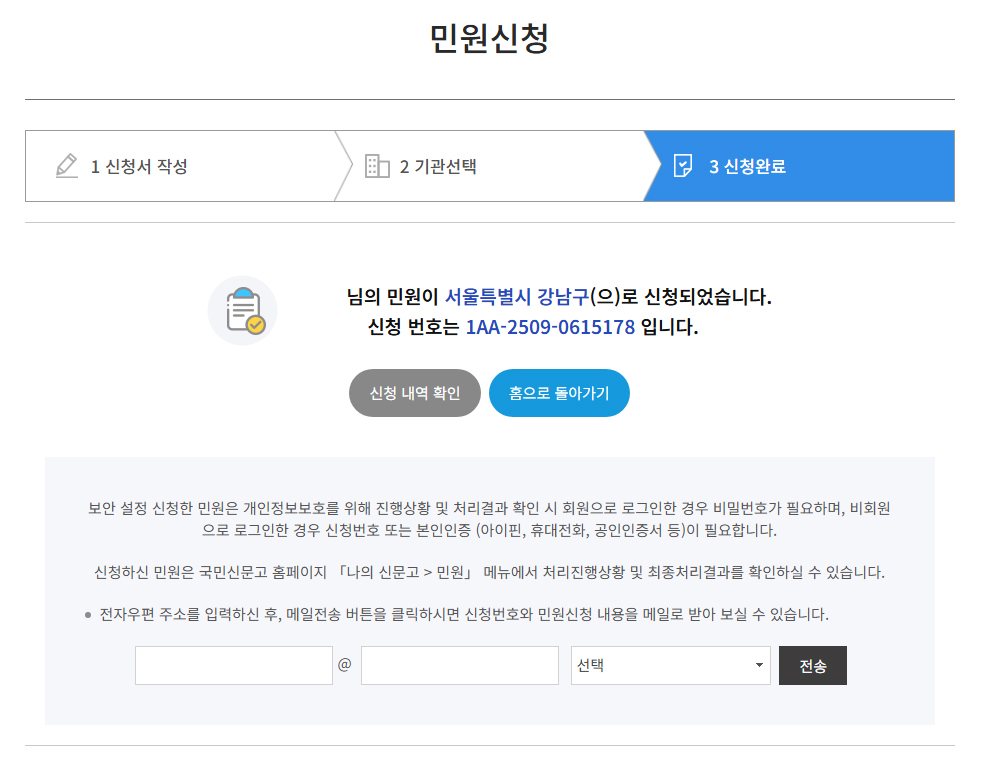This screenshot has width=983, height=760.
Task: Click the 전자우편 주소를 입력하신 후 notice line
Action: click(x=464, y=614)
